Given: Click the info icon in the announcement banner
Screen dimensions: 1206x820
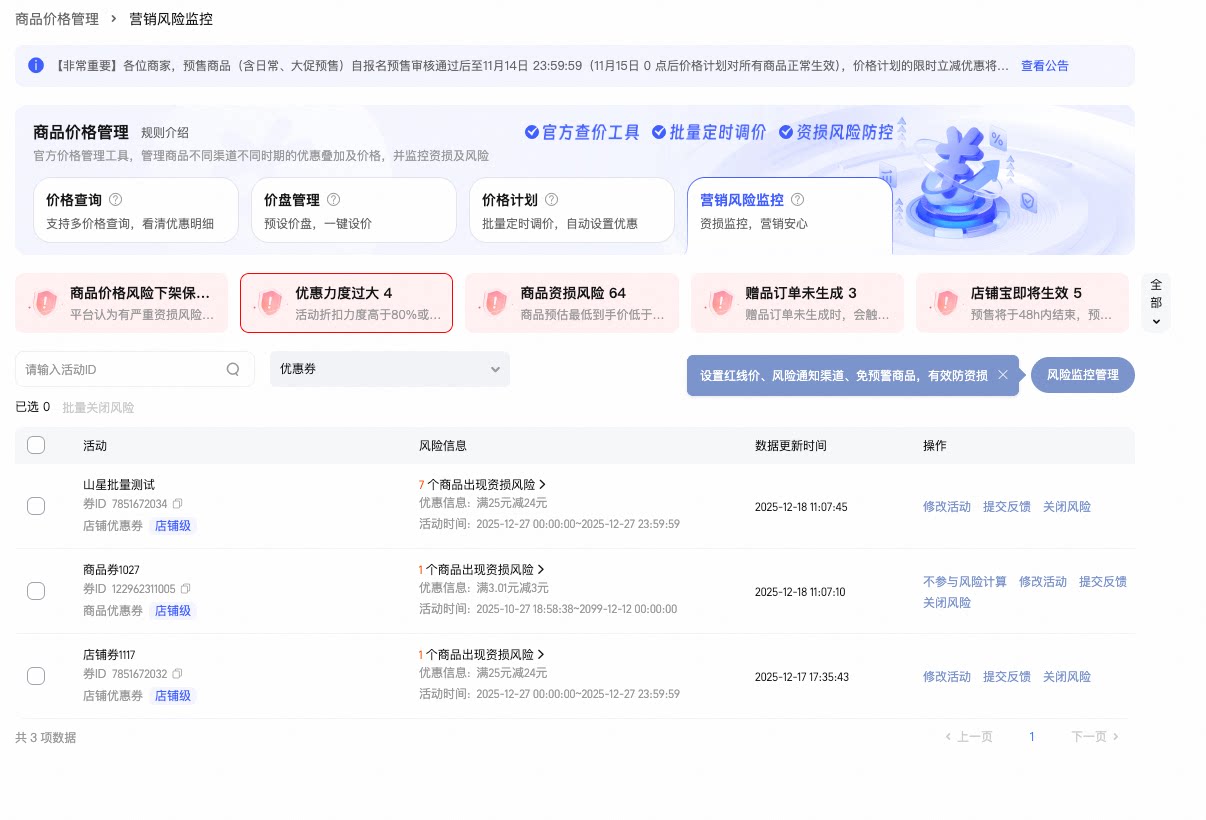Looking at the screenshot, I should [37, 65].
